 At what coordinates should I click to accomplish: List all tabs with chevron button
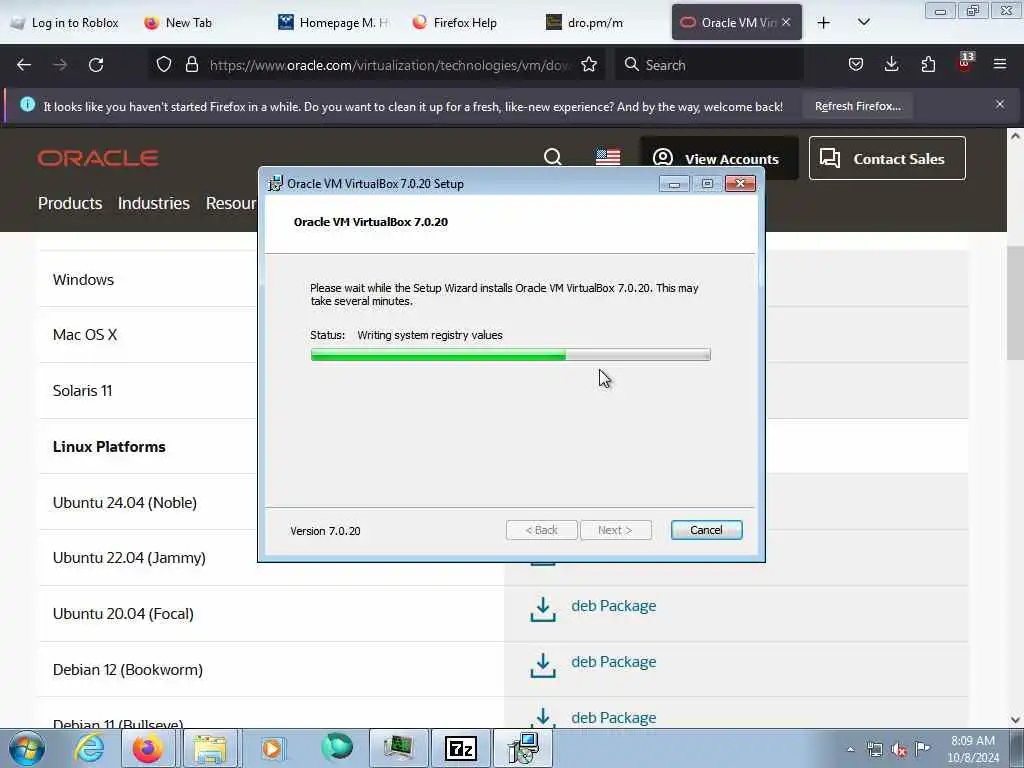coord(863,22)
